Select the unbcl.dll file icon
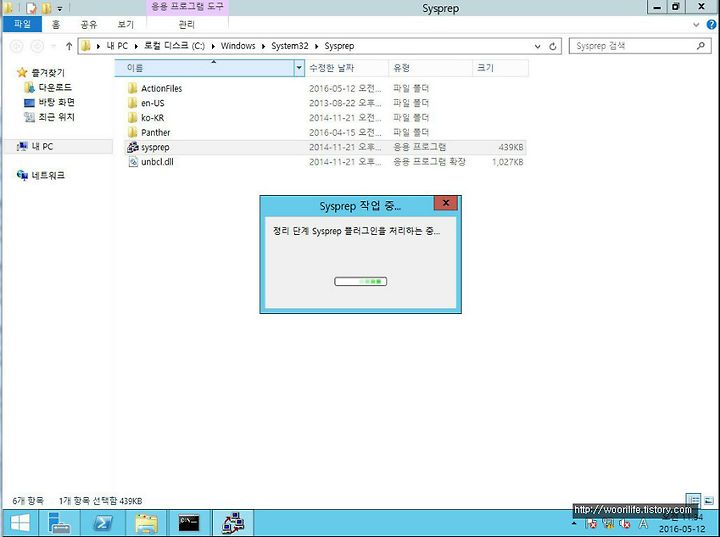This screenshot has height=537, width=720. click(x=133, y=162)
